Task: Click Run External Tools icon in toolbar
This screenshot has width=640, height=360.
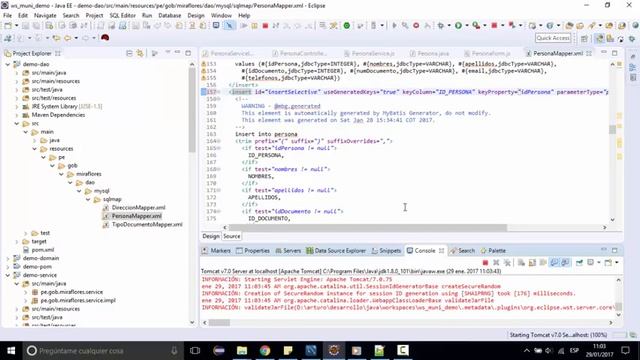Action: tap(476, 26)
